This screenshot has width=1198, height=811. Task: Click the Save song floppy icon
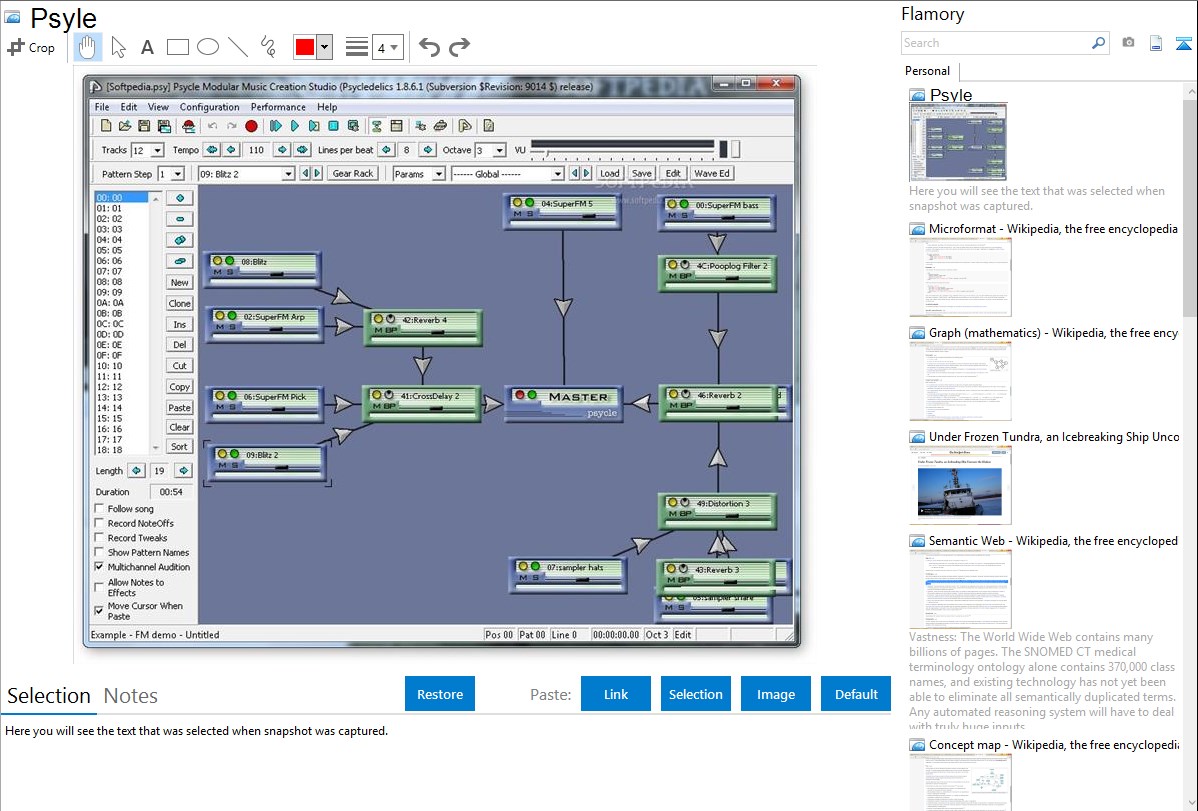pos(144,126)
